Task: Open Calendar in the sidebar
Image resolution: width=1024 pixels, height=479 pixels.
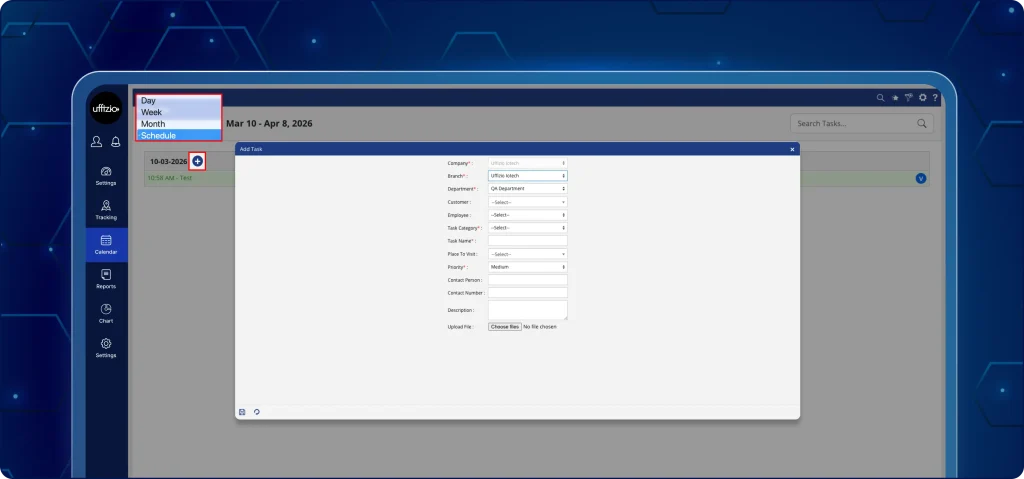Action: tap(106, 245)
